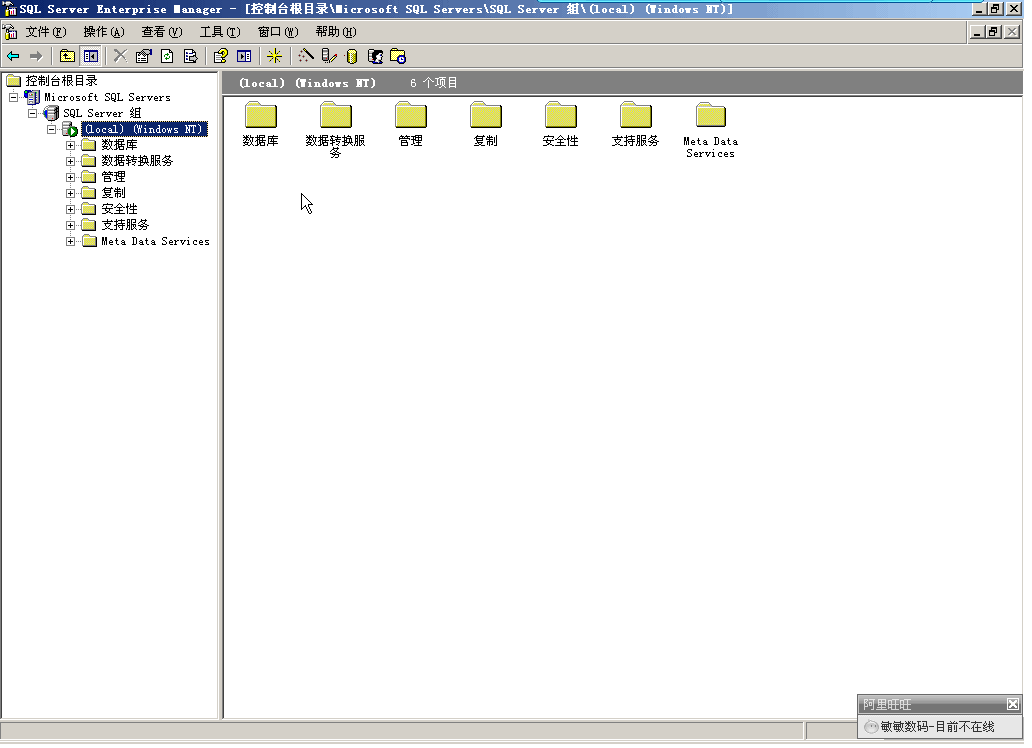Click the New (yellow star) toolbar icon
The image size is (1032, 748).
pyautogui.click(x=274, y=57)
